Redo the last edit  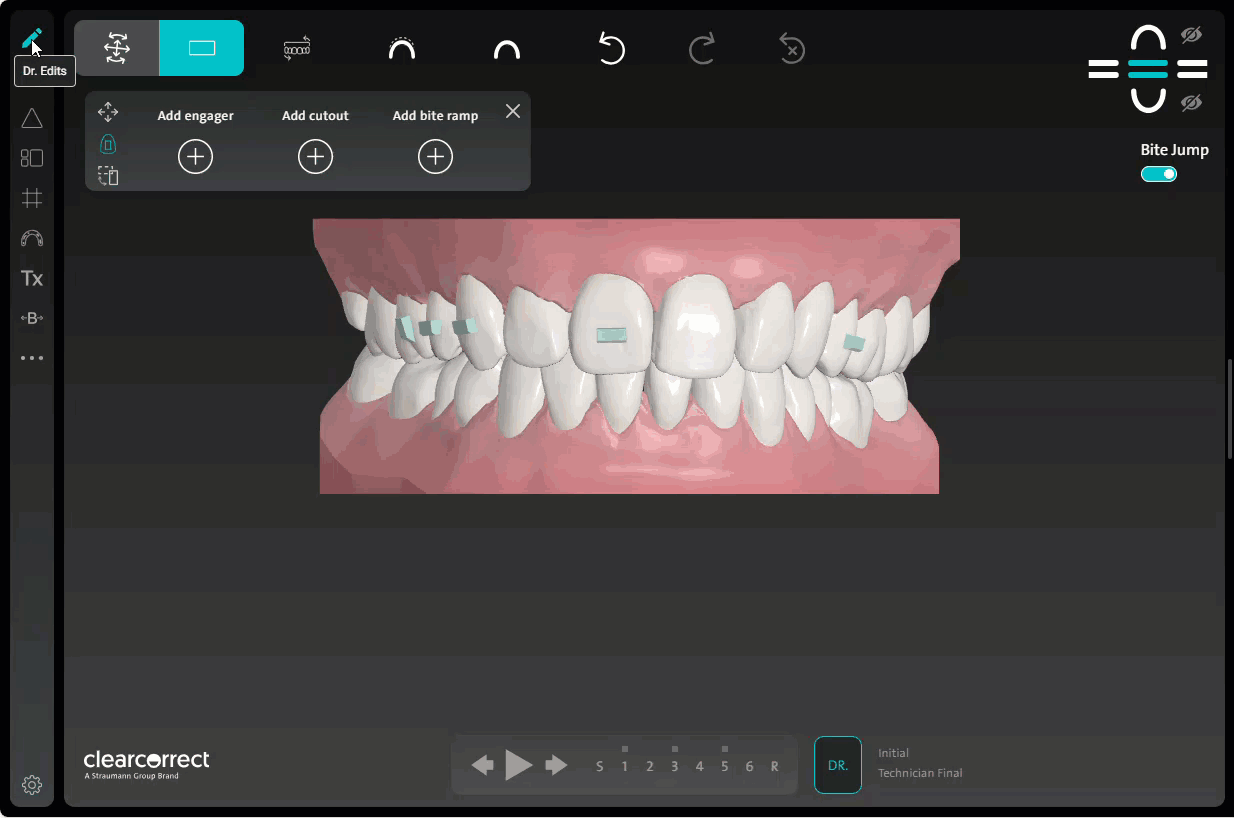(701, 48)
